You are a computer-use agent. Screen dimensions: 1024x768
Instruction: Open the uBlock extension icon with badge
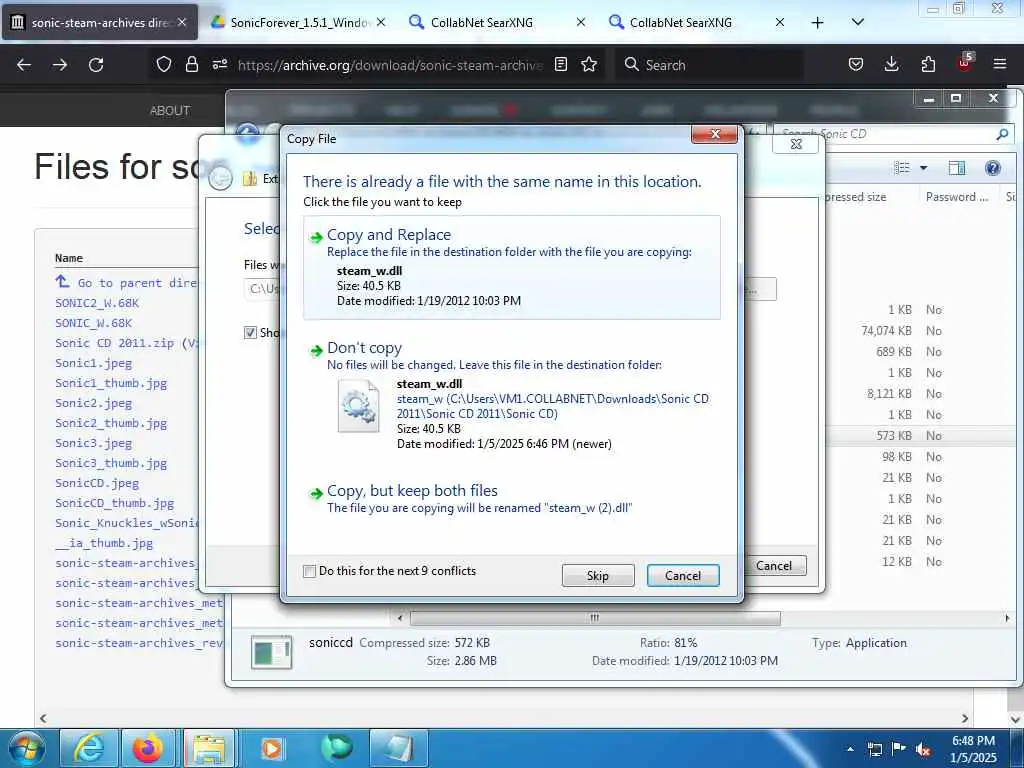965,63
